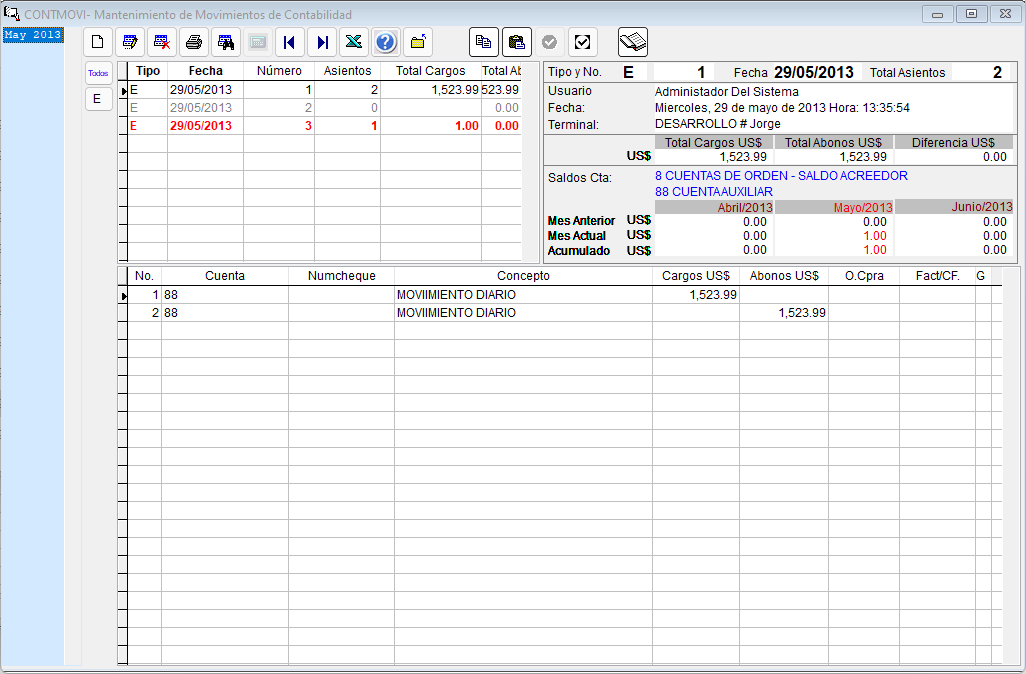
Task: Go to first record arrow icon
Action: pyautogui.click(x=289, y=43)
